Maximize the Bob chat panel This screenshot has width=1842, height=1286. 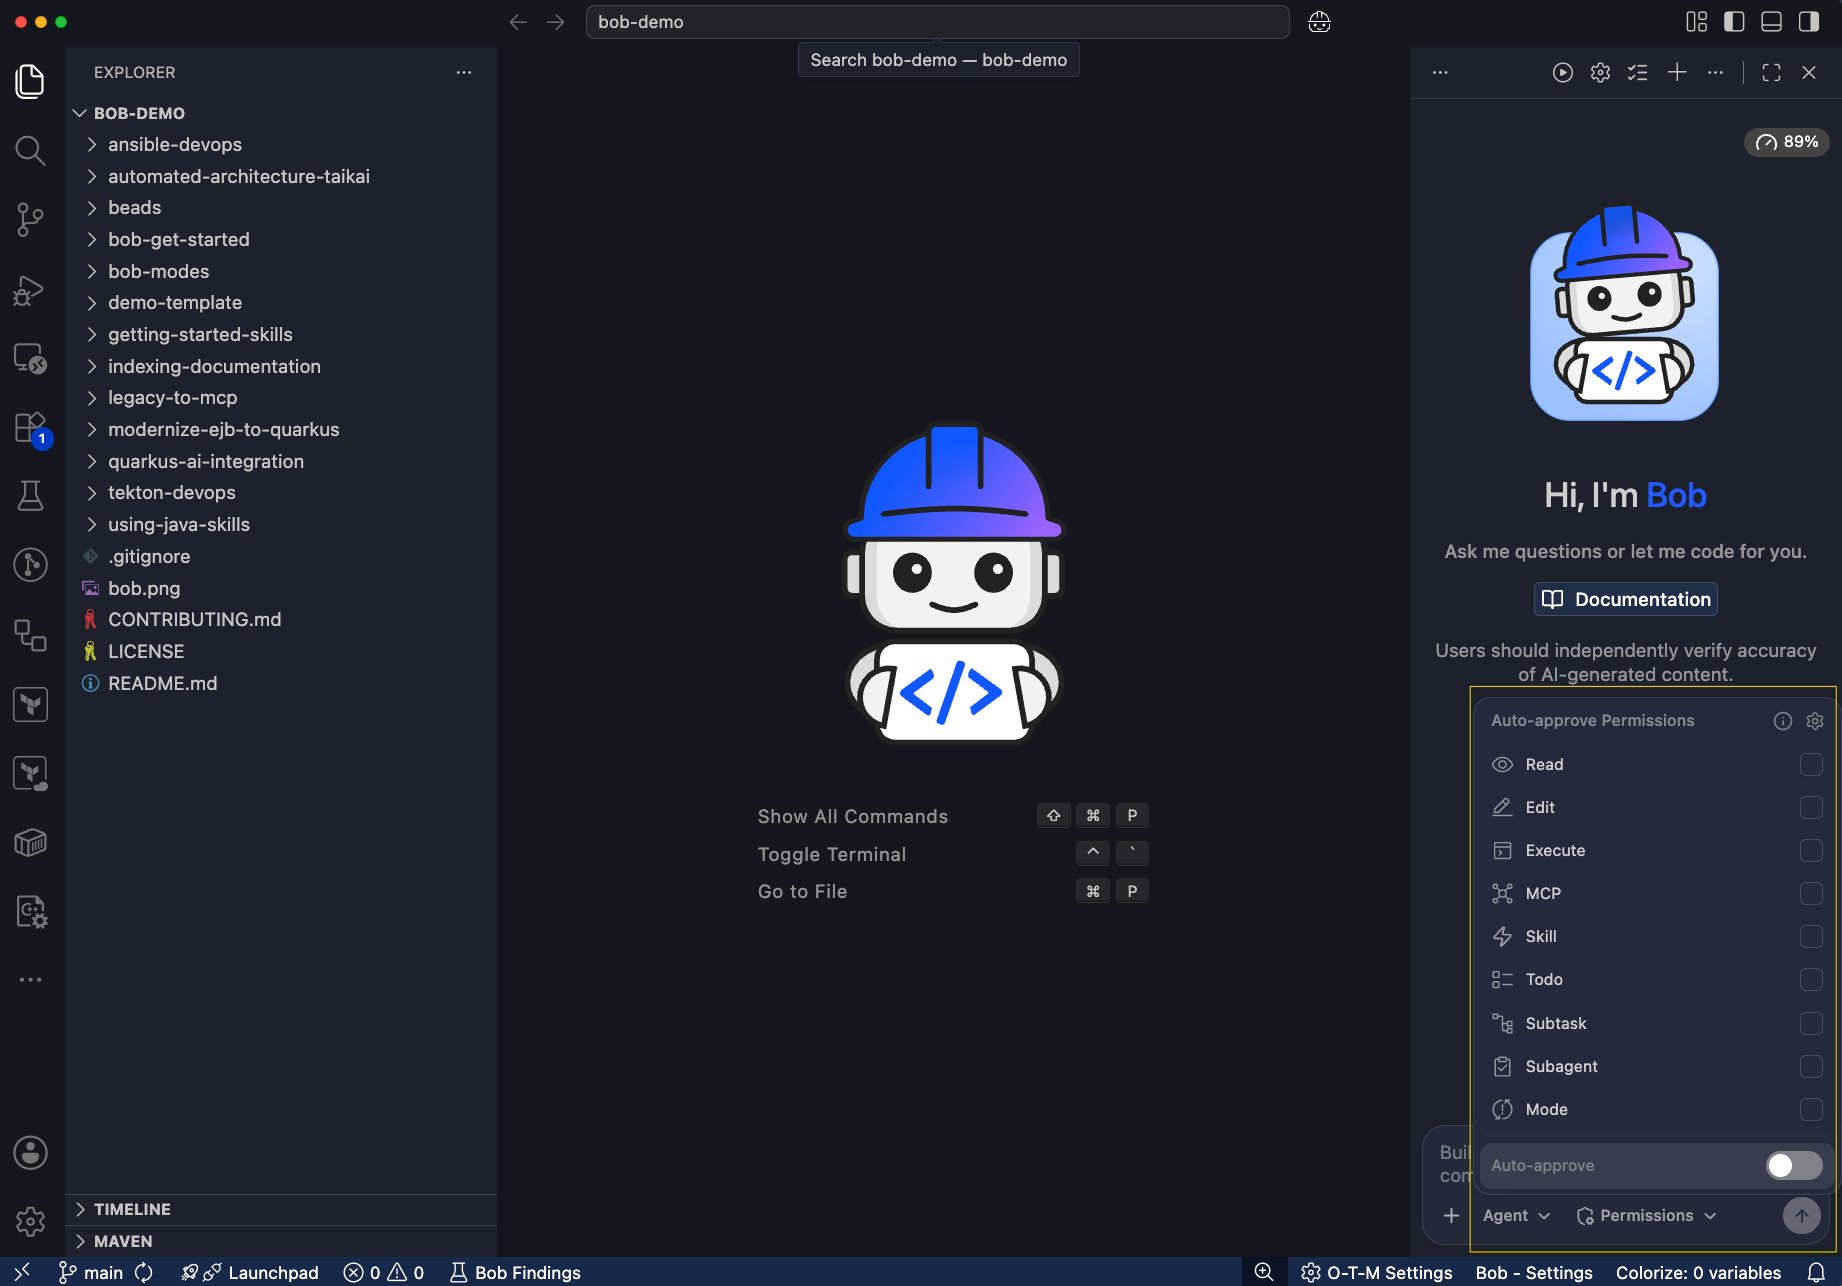click(x=1771, y=72)
